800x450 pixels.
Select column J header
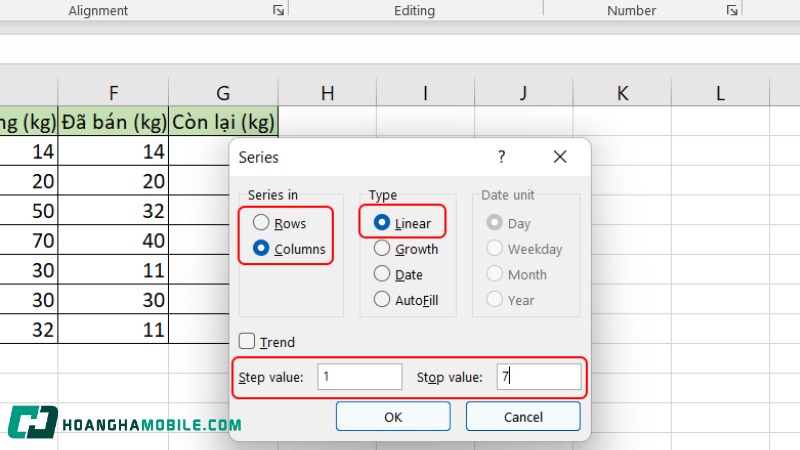[x=523, y=93]
